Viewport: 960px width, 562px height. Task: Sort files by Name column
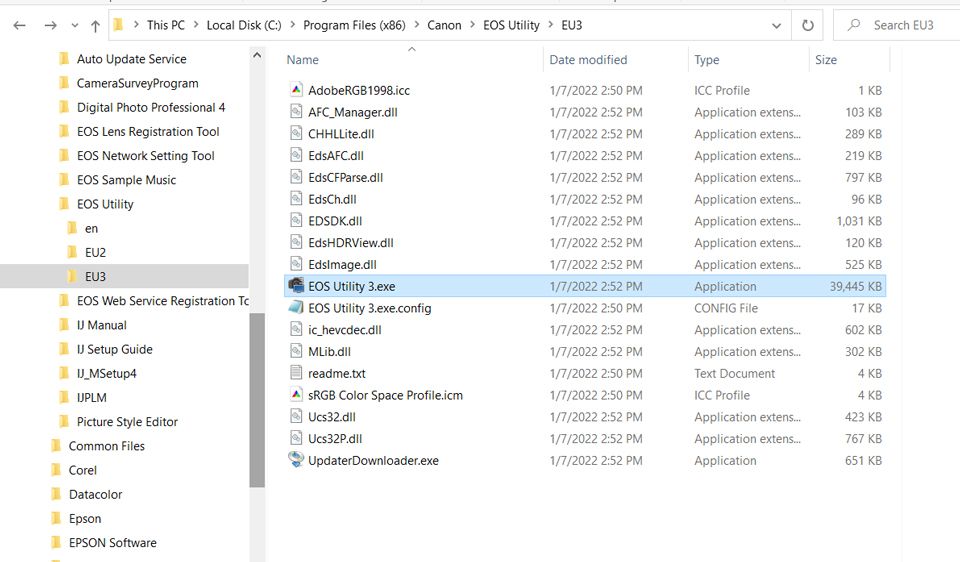point(302,59)
